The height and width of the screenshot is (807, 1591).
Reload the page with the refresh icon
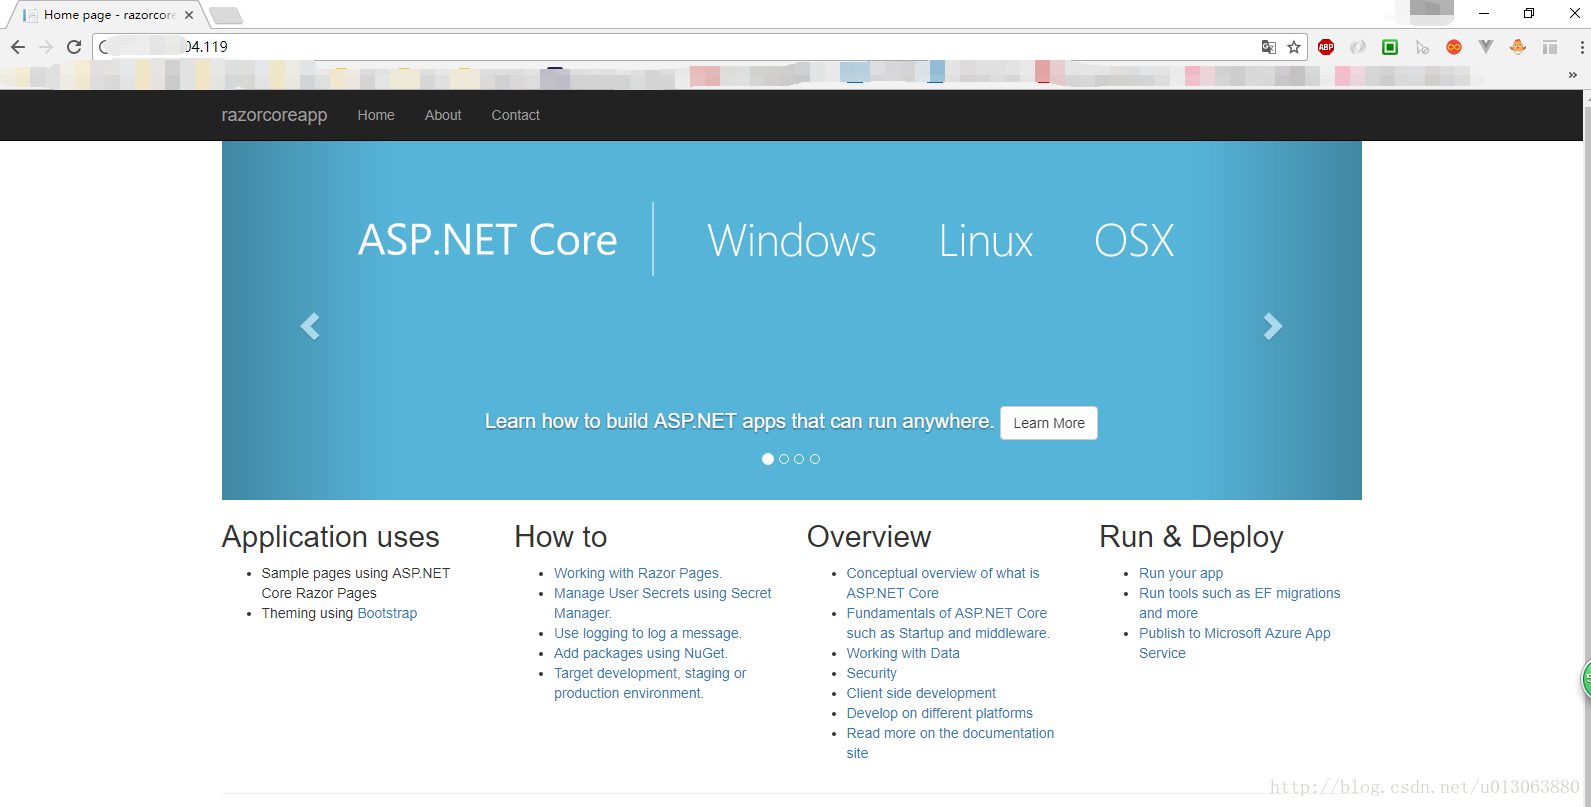74,47
